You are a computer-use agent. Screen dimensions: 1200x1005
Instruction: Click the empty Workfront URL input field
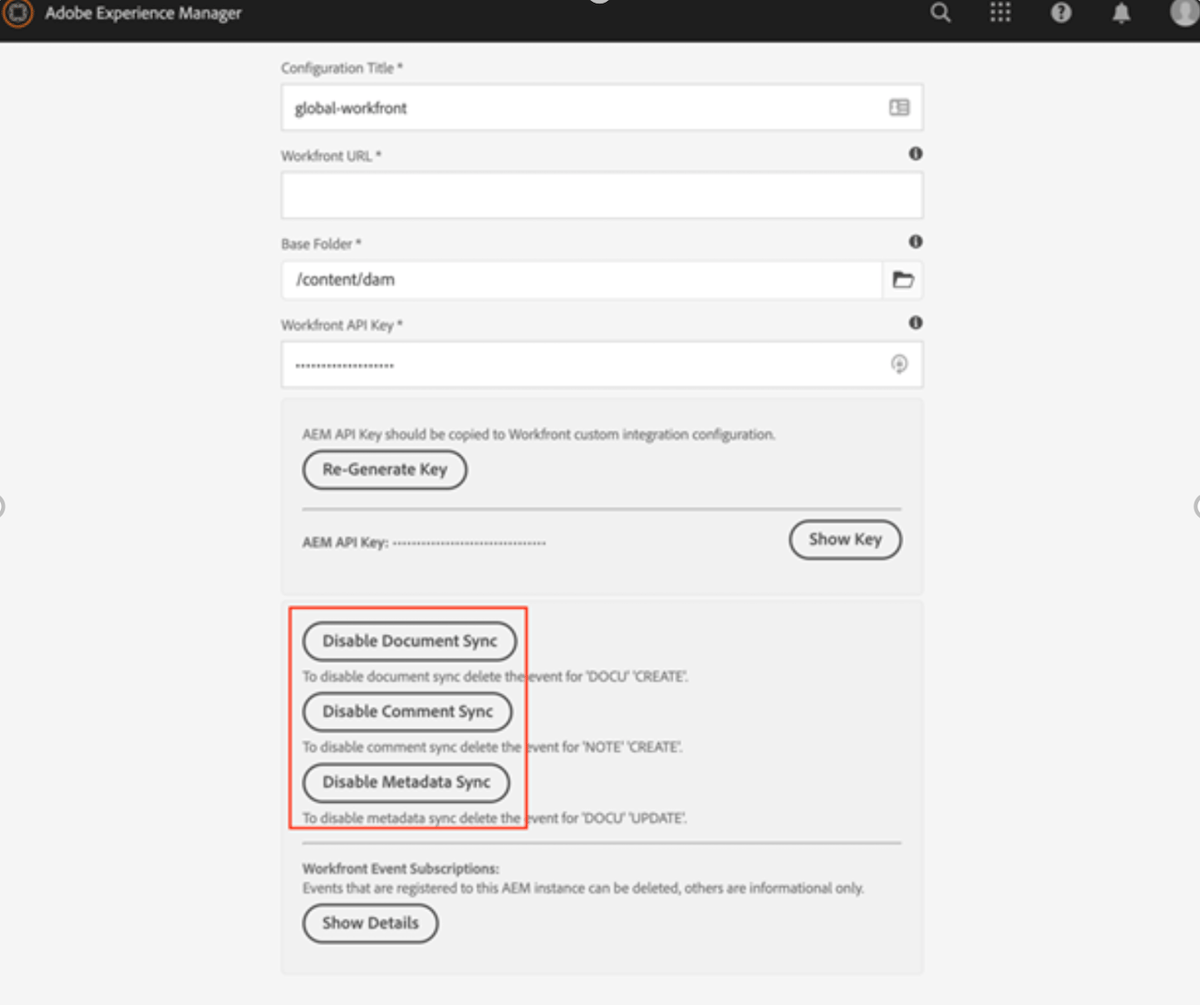(600, 195)
